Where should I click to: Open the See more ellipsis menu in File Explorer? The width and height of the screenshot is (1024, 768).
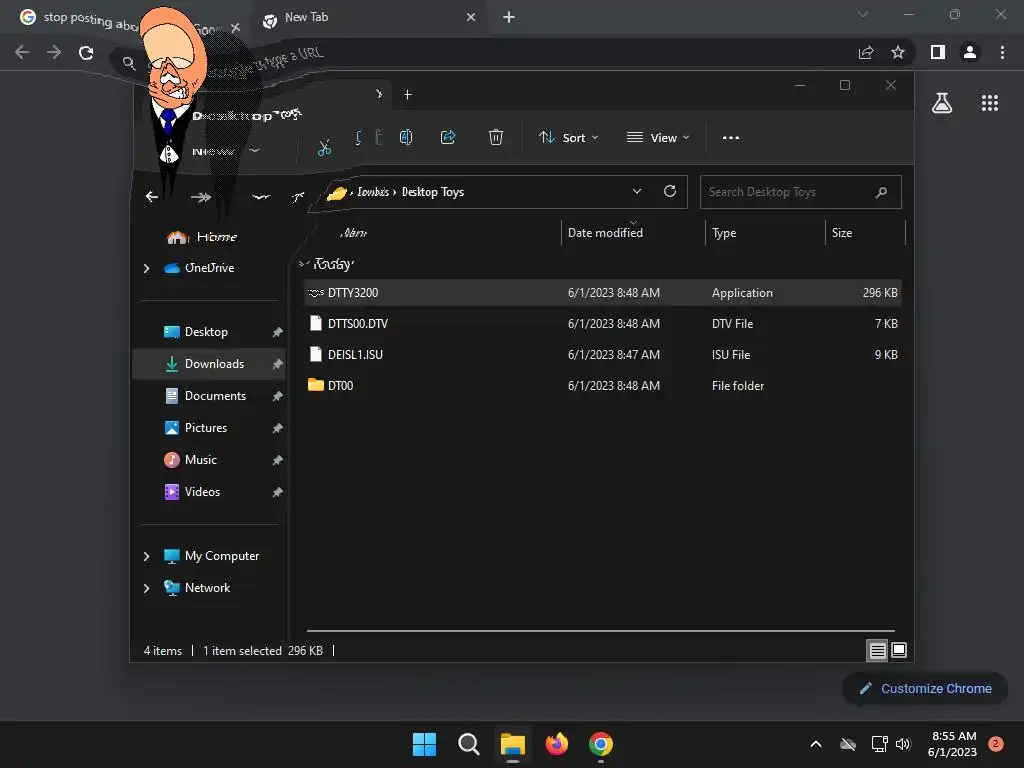point(731,138)
